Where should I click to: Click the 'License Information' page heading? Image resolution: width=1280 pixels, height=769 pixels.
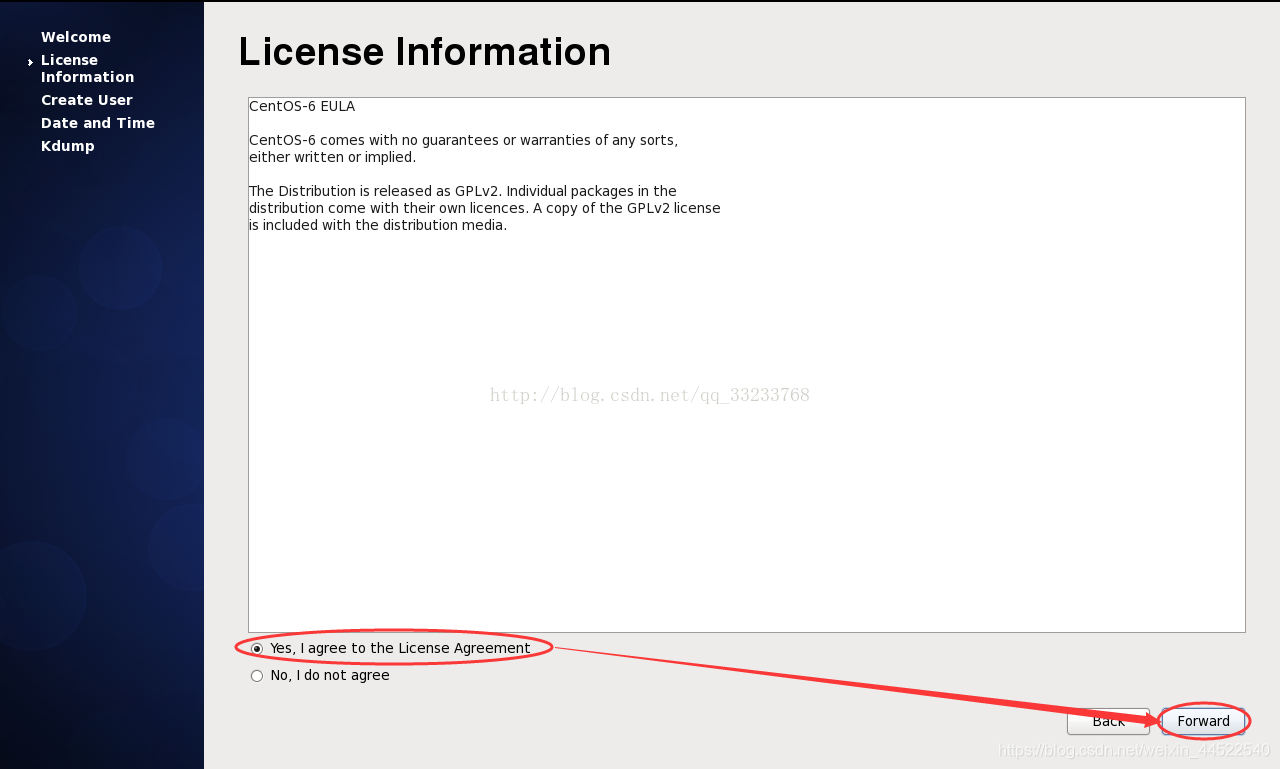click(424, 52)
